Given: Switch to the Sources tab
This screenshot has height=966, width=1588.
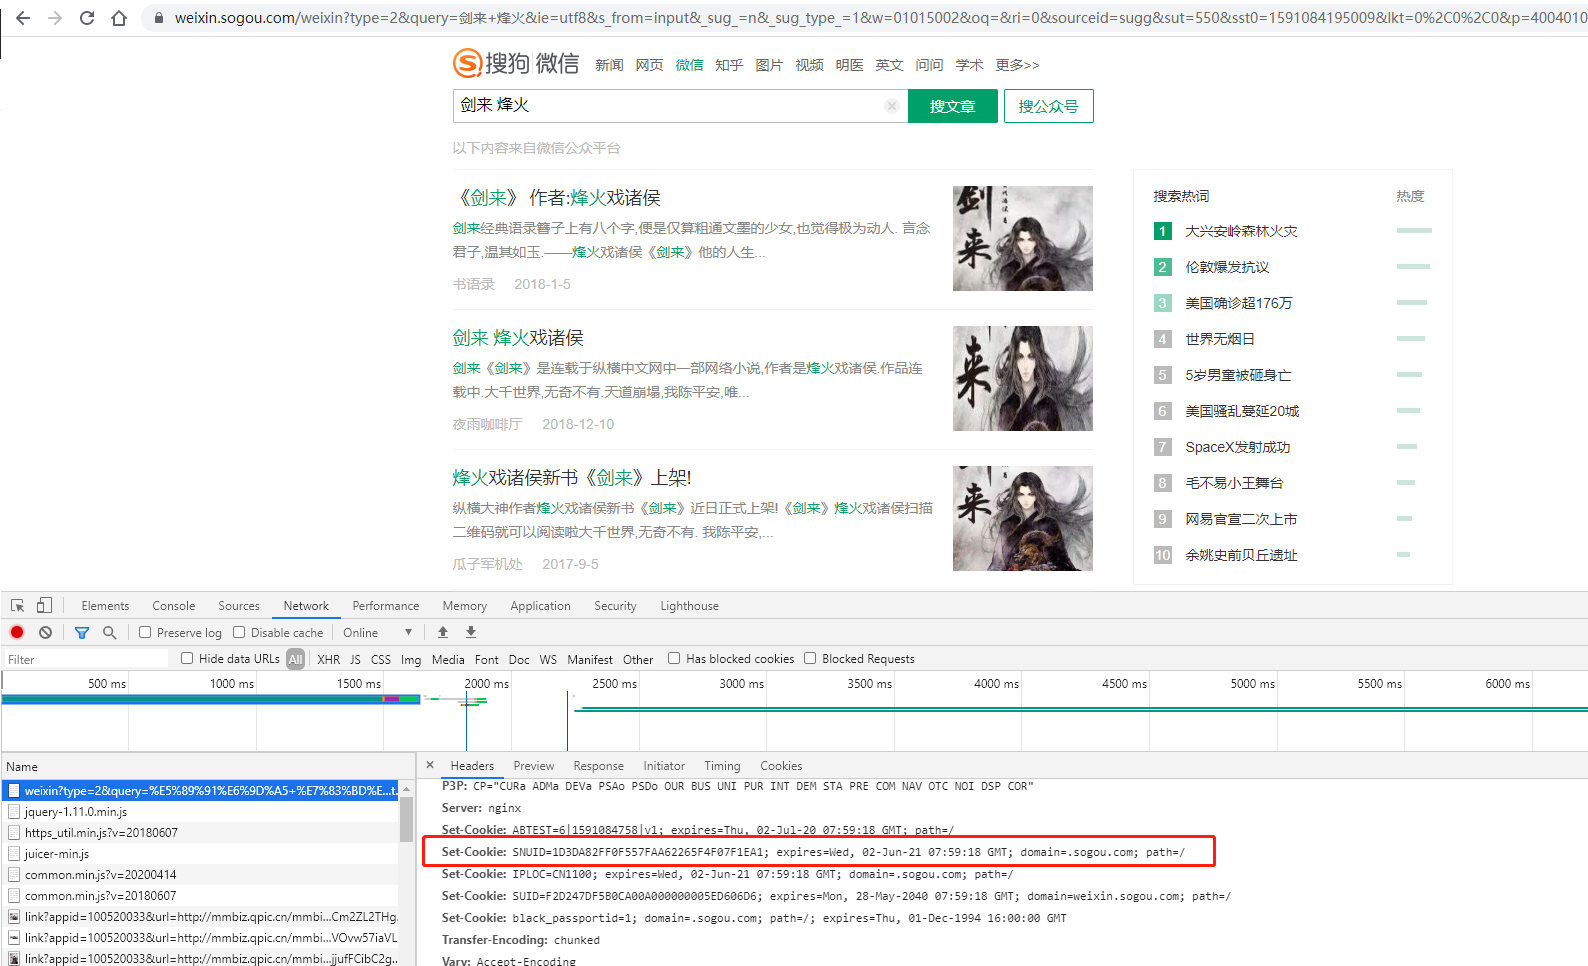Looking at the screenshot, I should [239, 606].
